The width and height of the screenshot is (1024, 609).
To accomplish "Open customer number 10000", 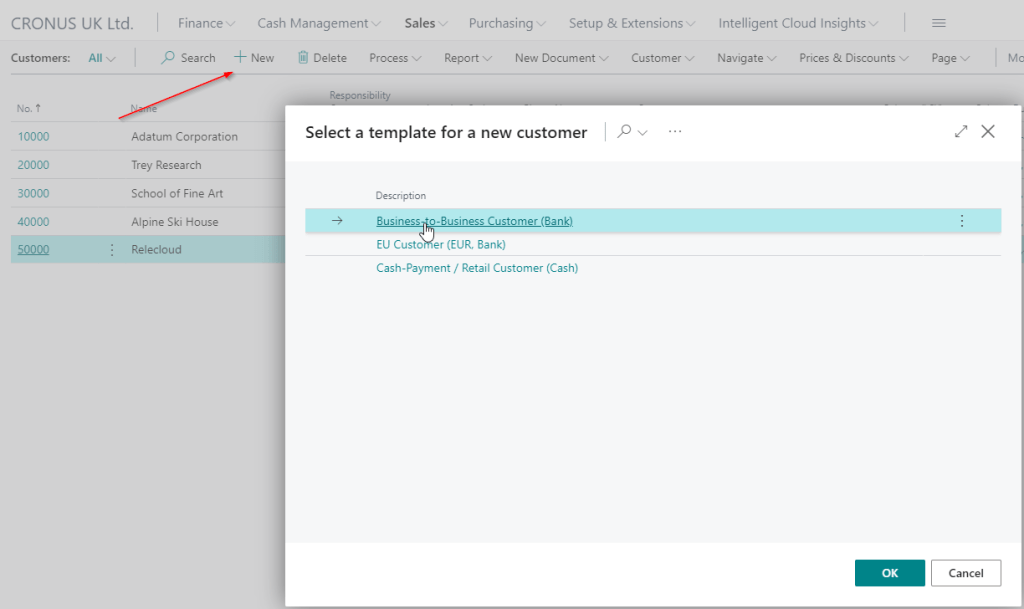I will tap(33, 137).
